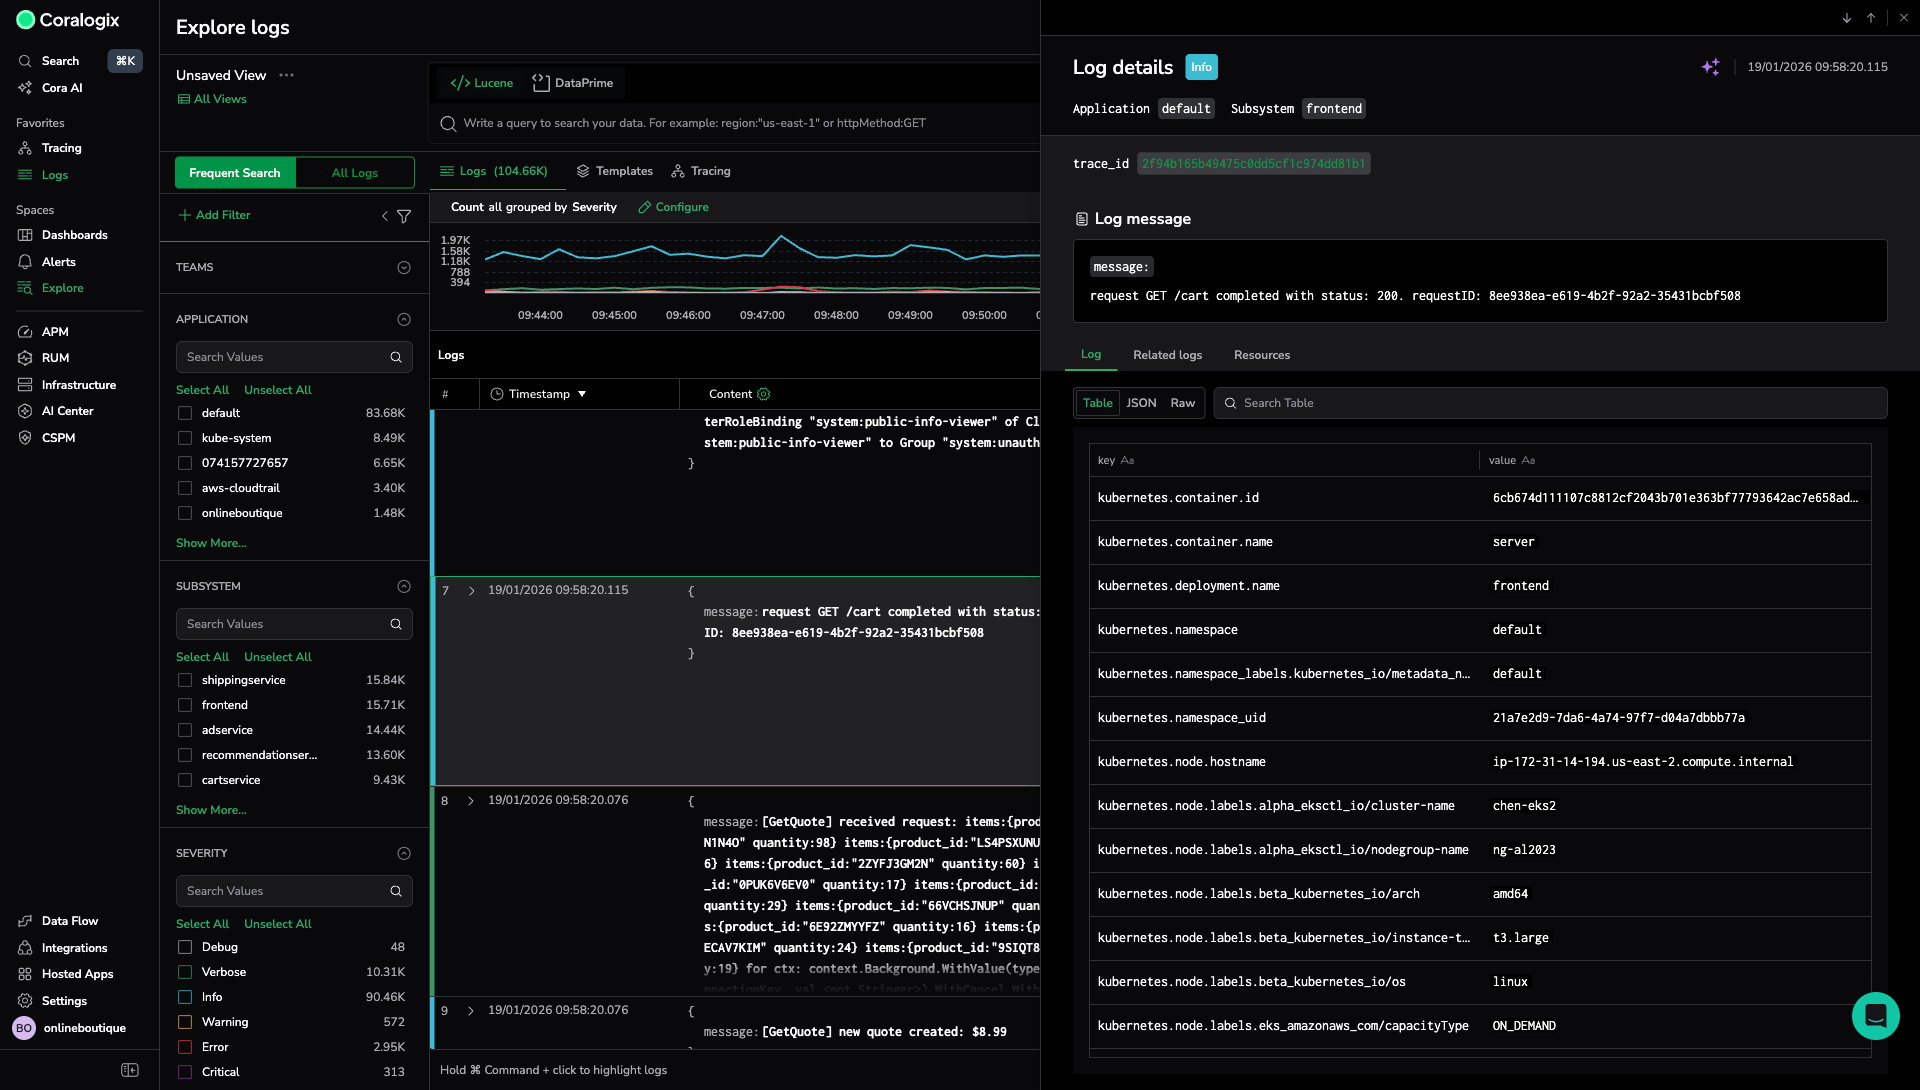Open the Infrastructure section in sidebar
The width and height of the screenshot is (1920, 1090).
78,385
